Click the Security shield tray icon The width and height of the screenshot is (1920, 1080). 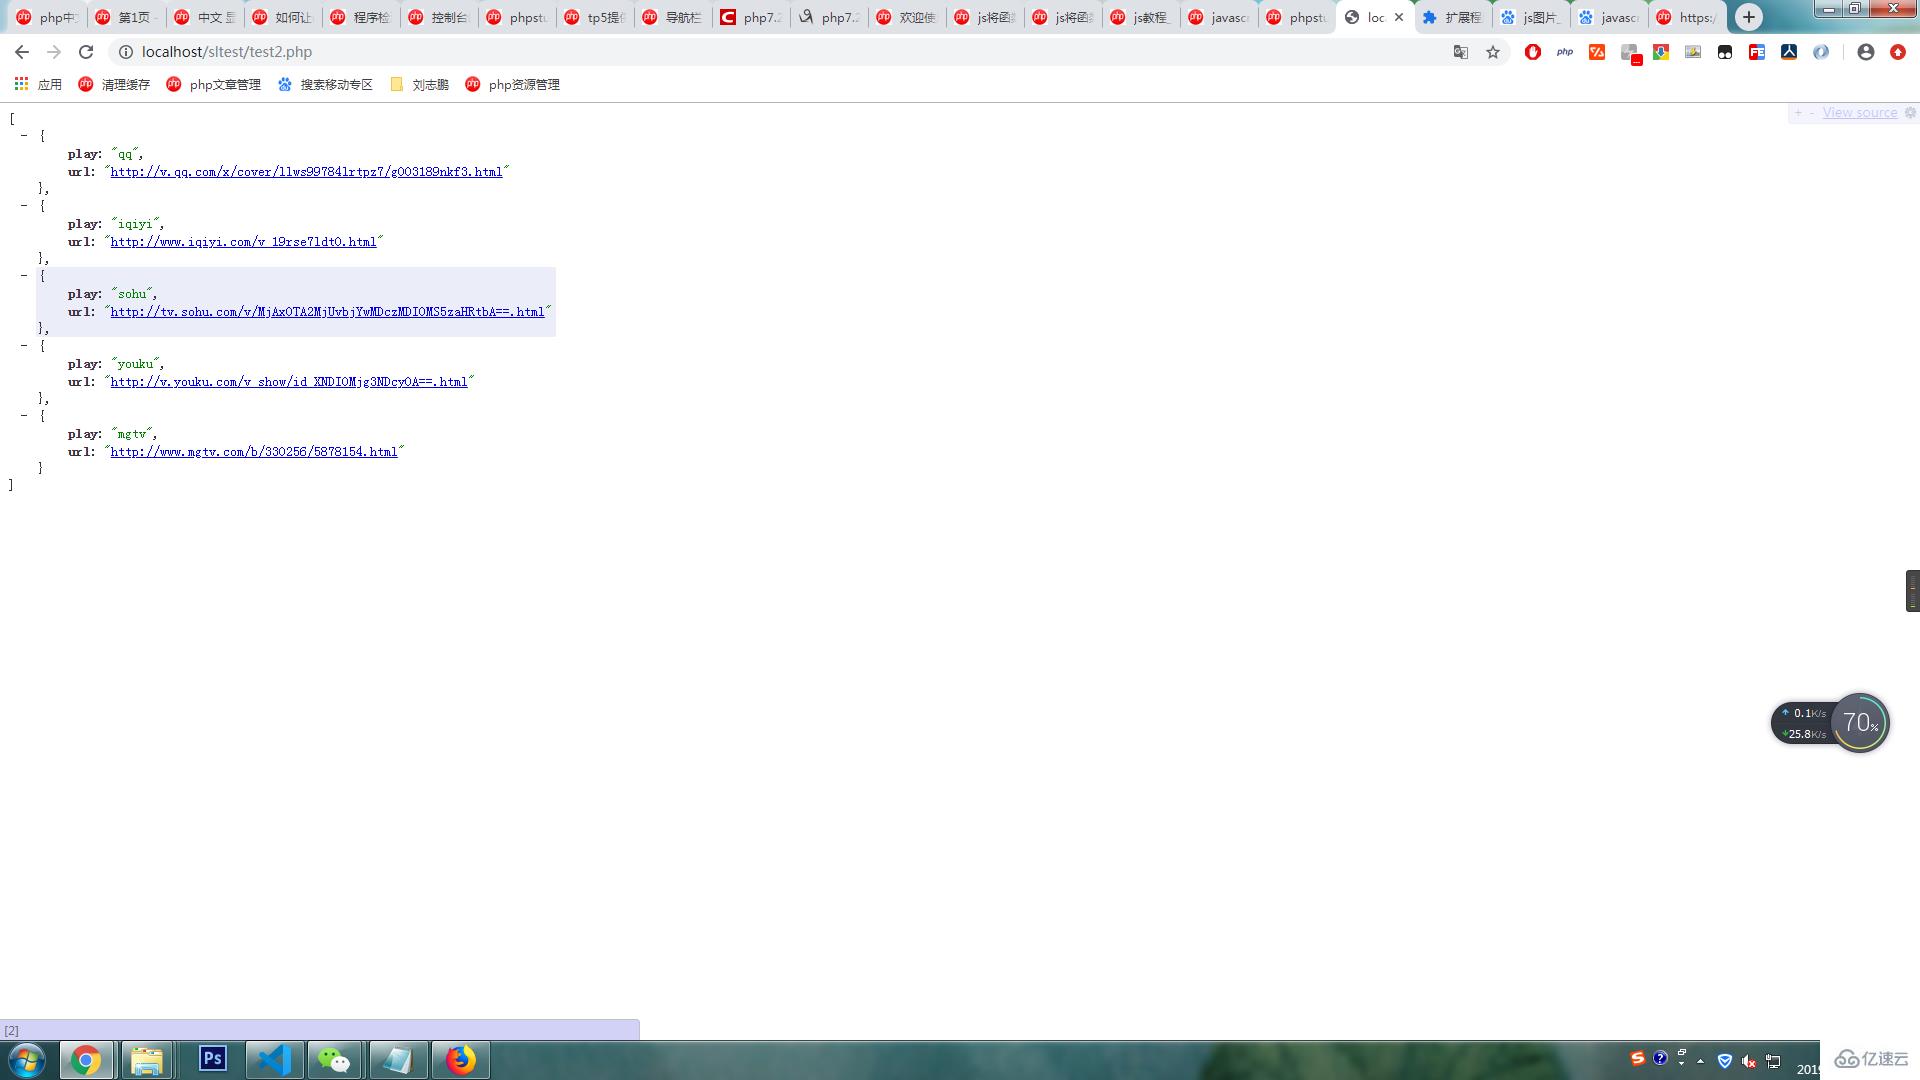(x=1725, y=1060)
